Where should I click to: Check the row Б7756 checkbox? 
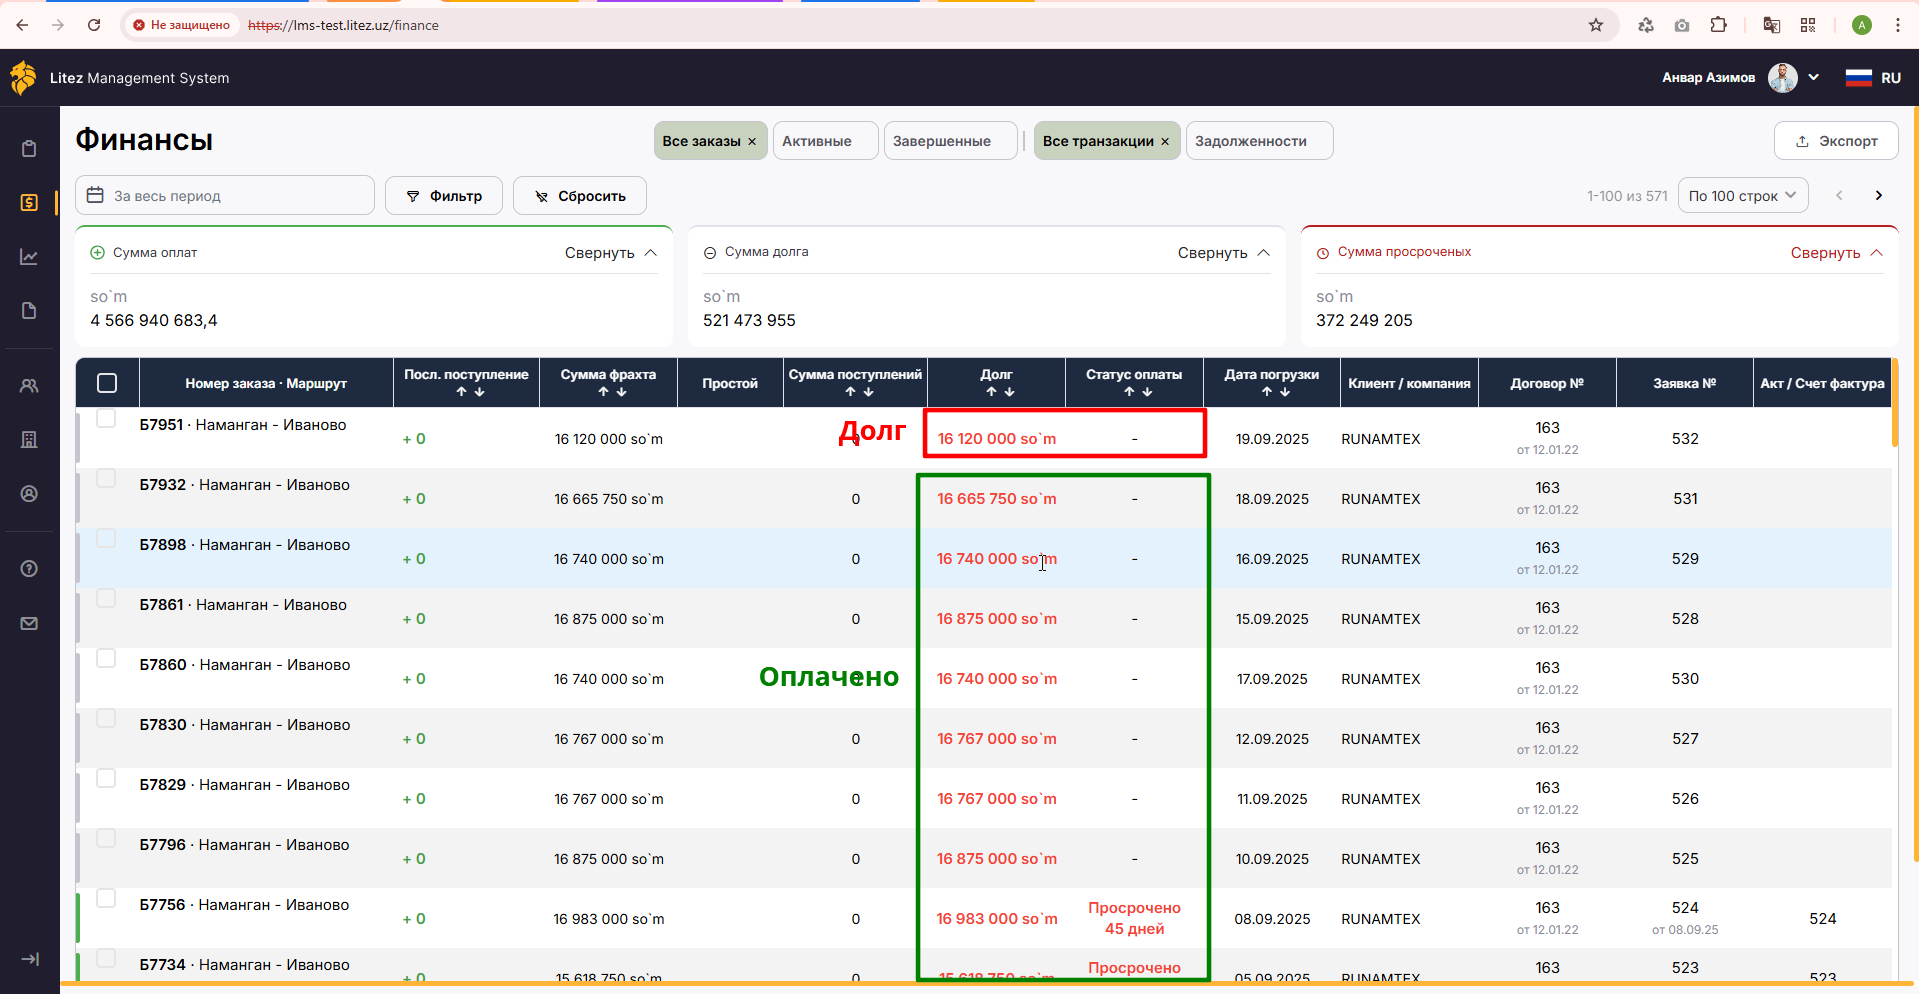click(106, 898)
